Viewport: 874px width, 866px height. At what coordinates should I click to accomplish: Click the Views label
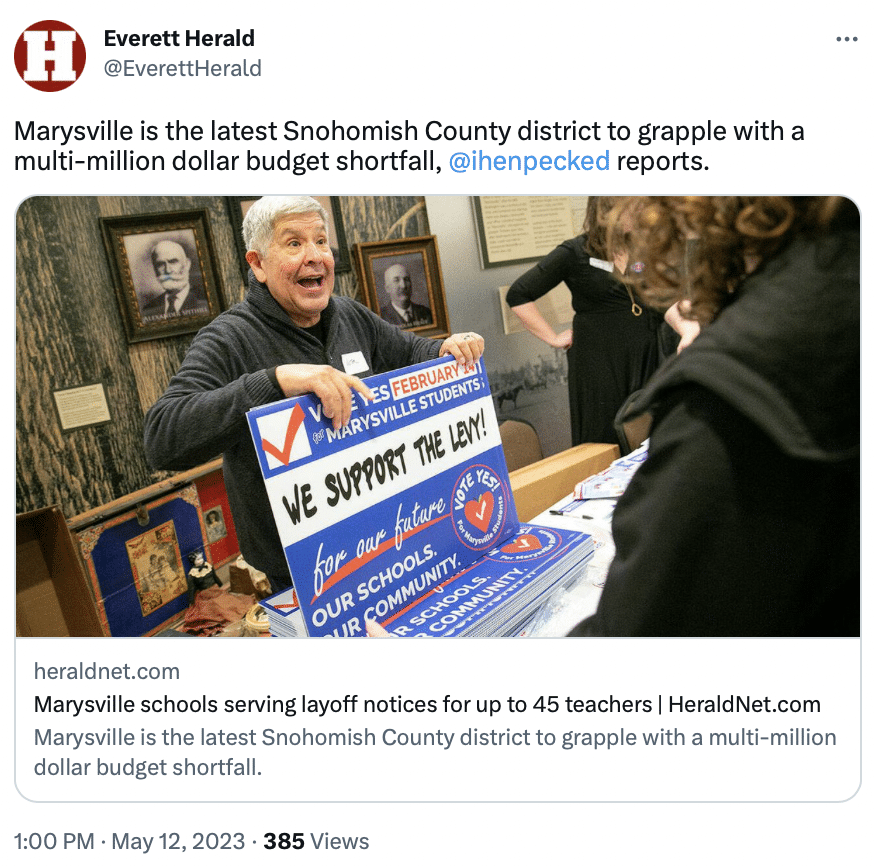click(339, 841)
